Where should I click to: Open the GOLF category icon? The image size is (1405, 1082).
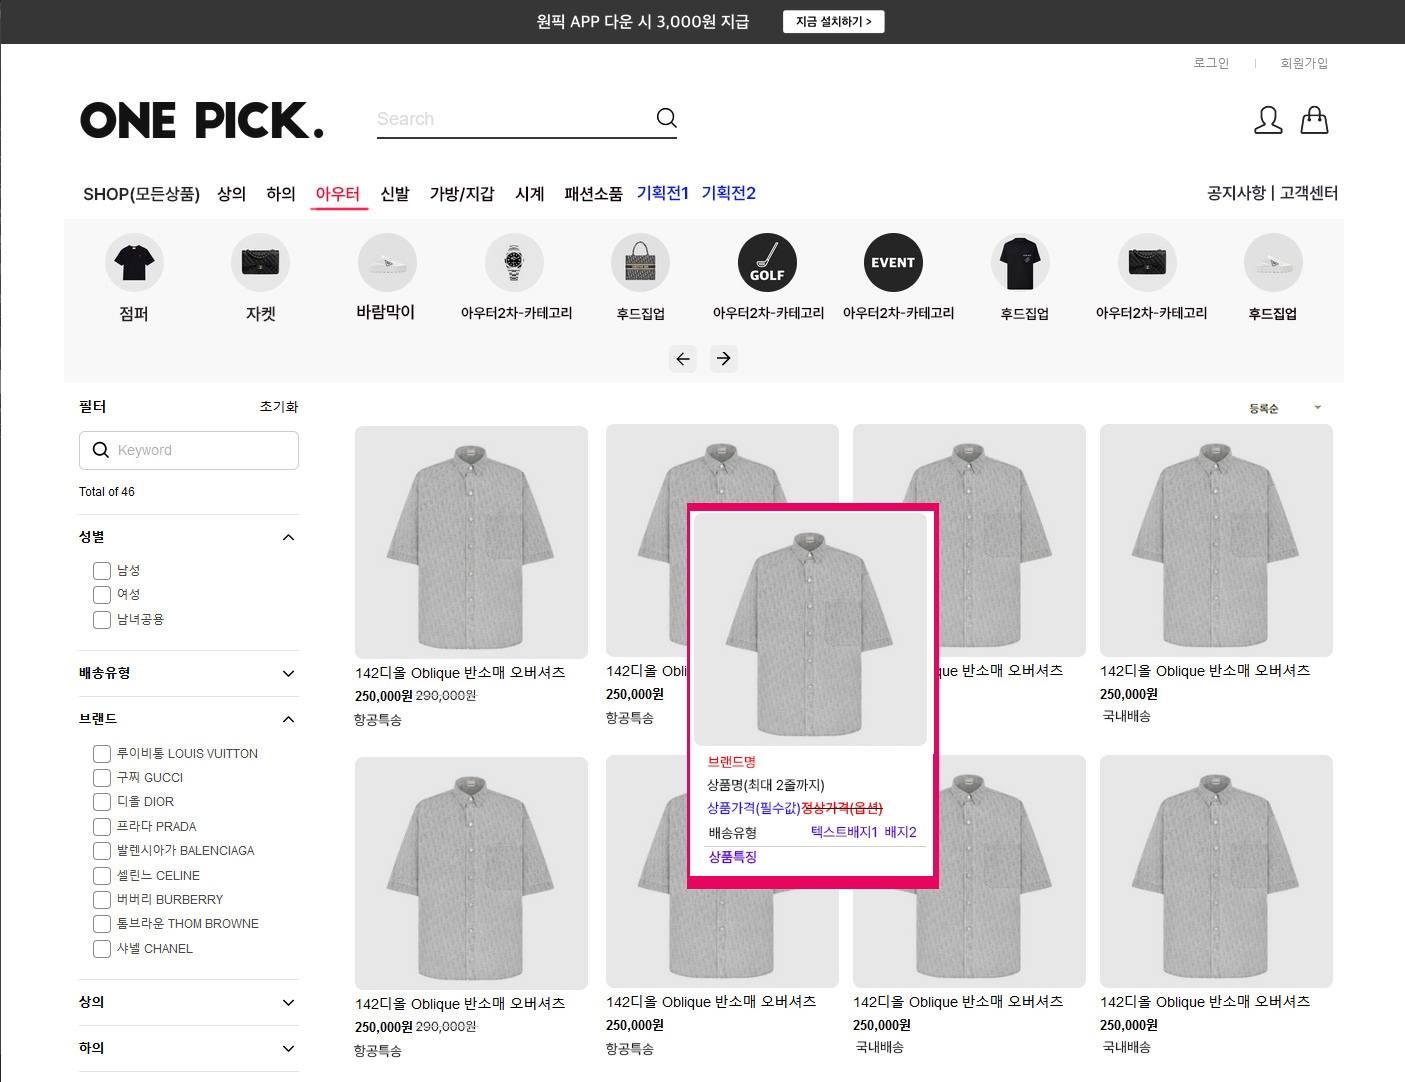coord(767,262)
